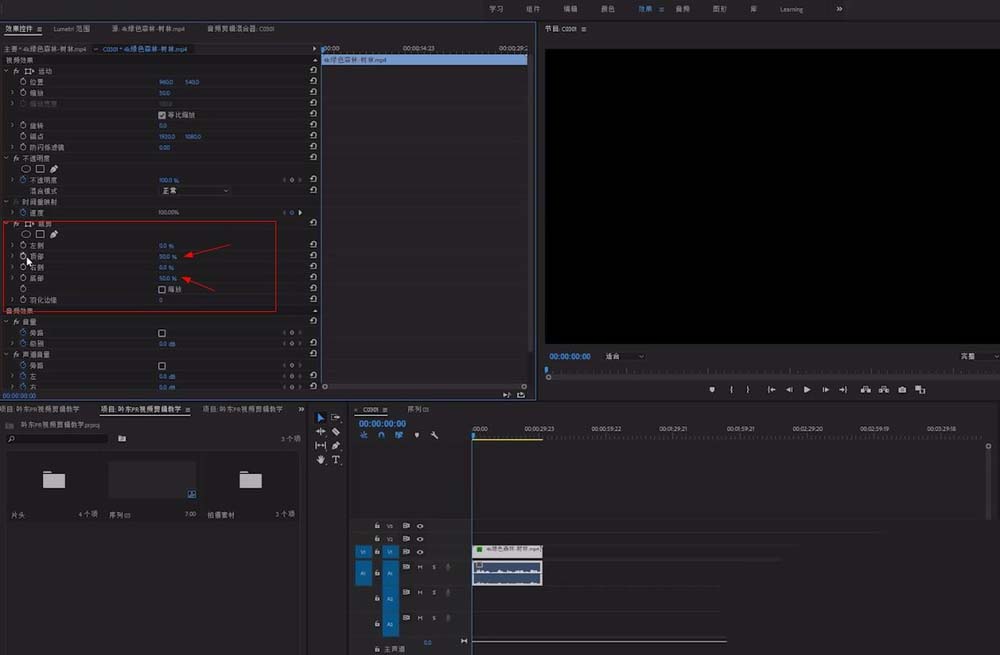
Task: Reset the 运动 effect parameters
Action: (313, 71)
